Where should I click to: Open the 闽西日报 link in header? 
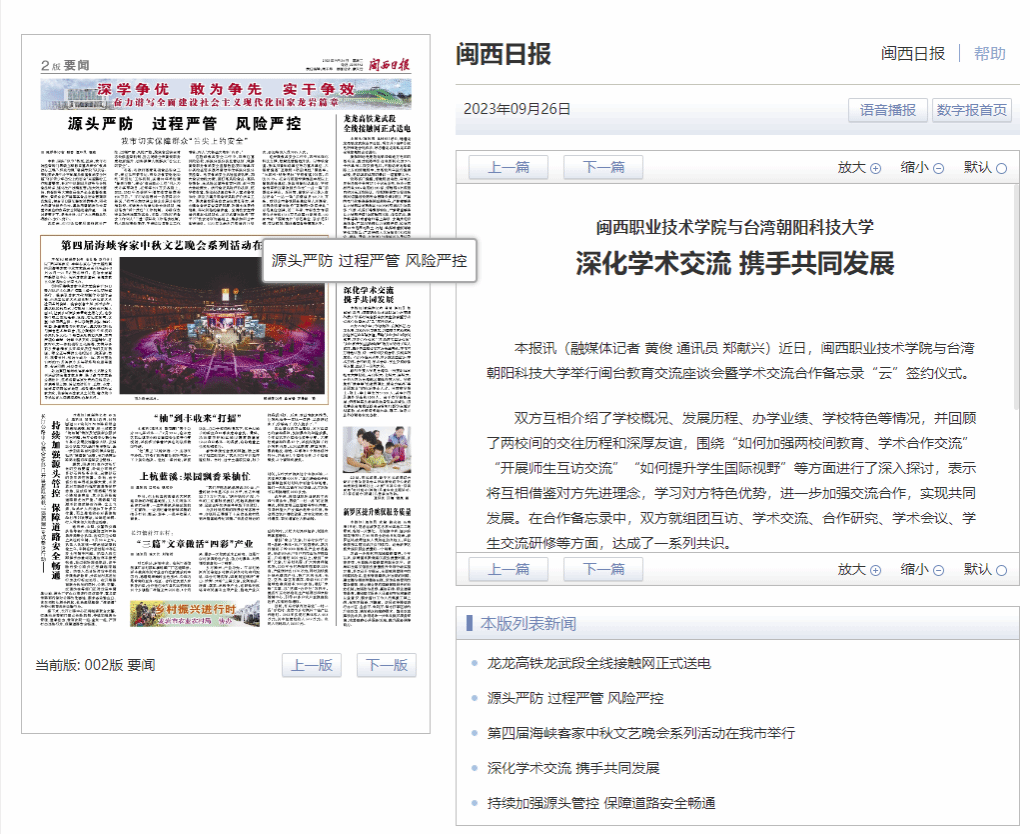[912, 54]
